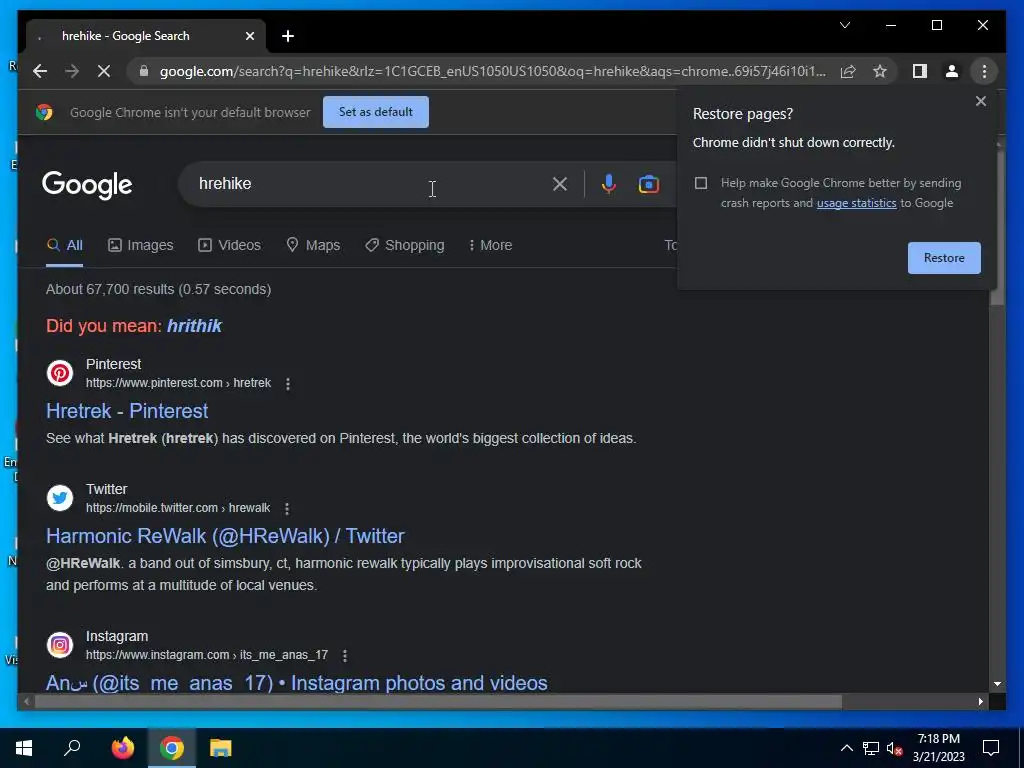Viewport: 1024px width, 768px height.
Task: Set Chrome as default browser
Action: coord(376,112)
